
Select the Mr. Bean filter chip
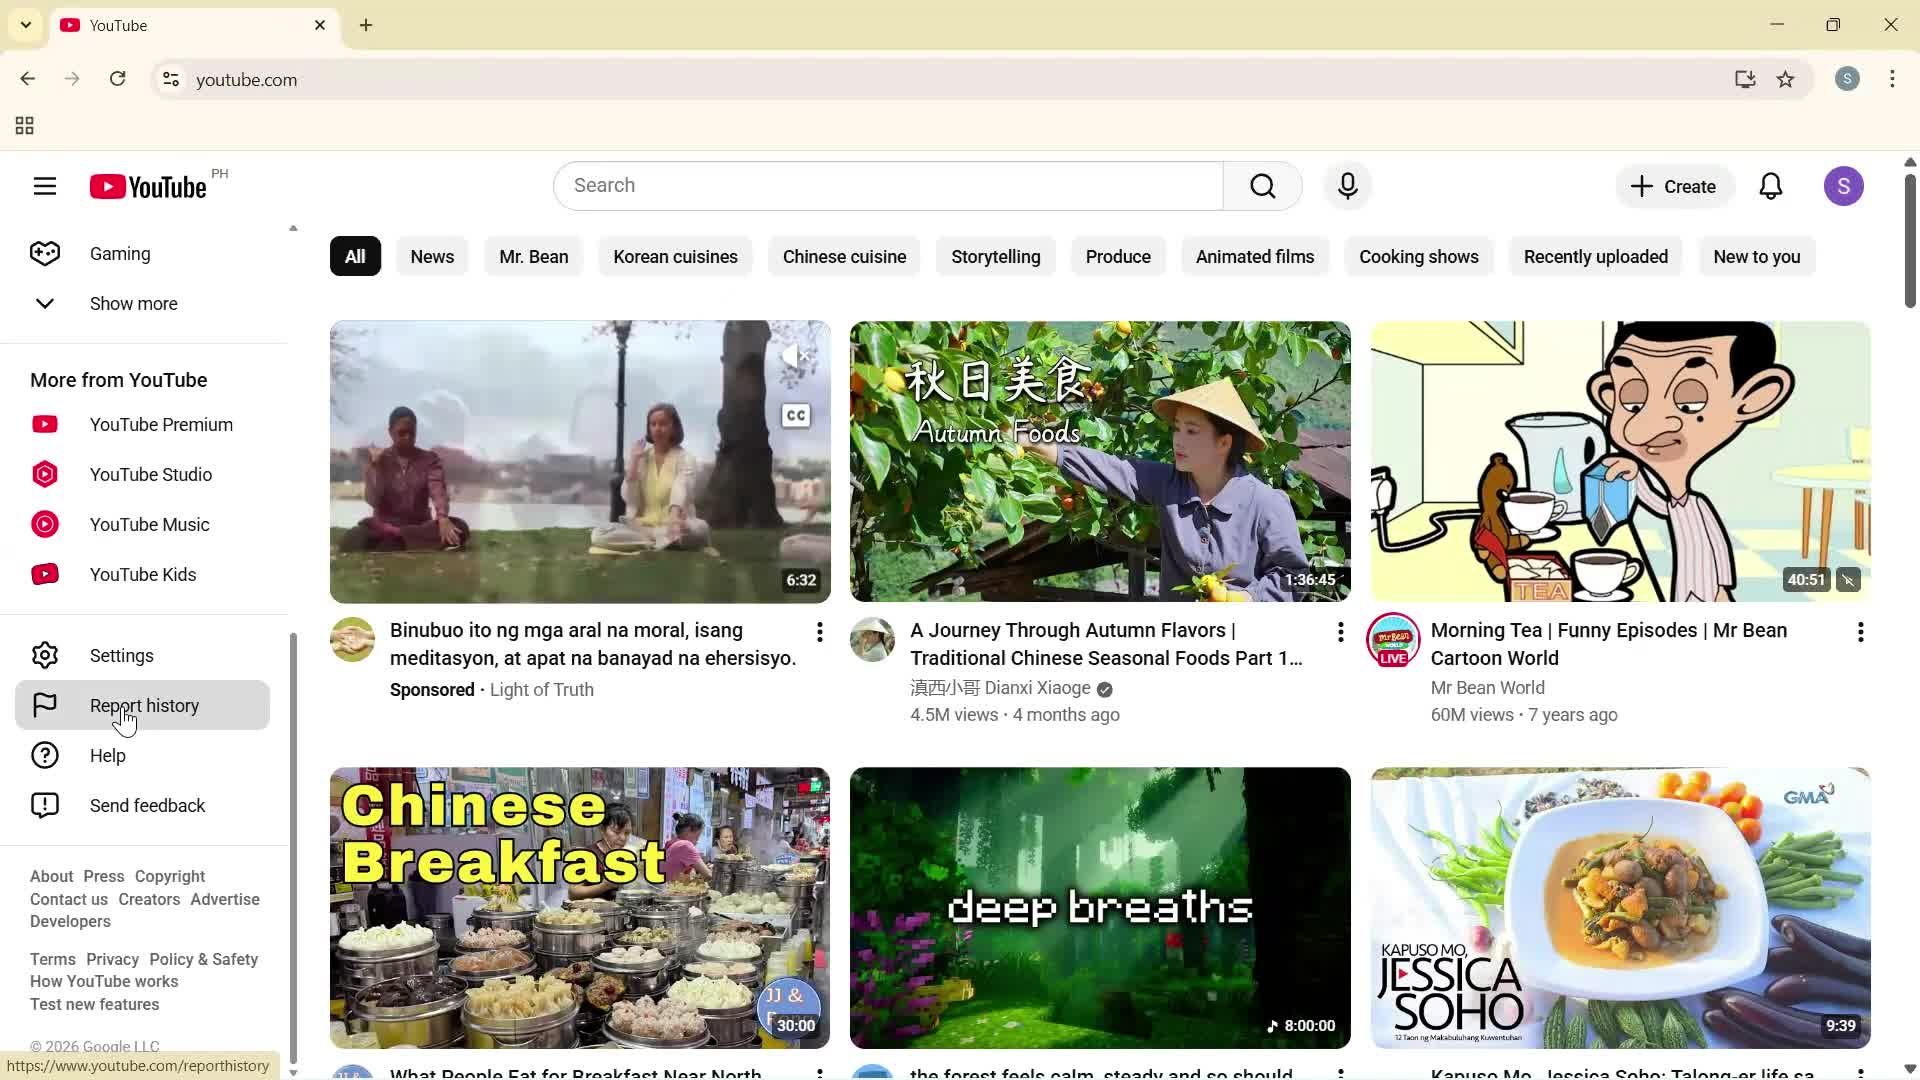click(533, 256)
